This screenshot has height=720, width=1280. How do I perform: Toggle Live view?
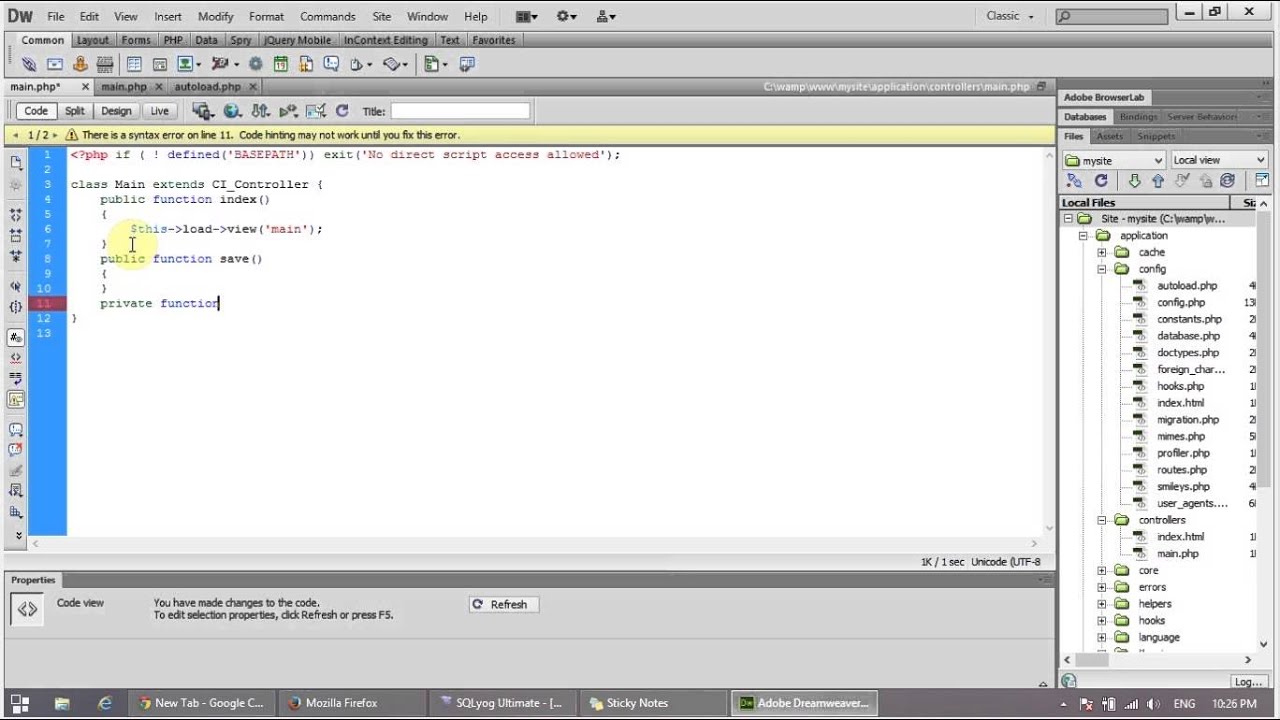159,111
